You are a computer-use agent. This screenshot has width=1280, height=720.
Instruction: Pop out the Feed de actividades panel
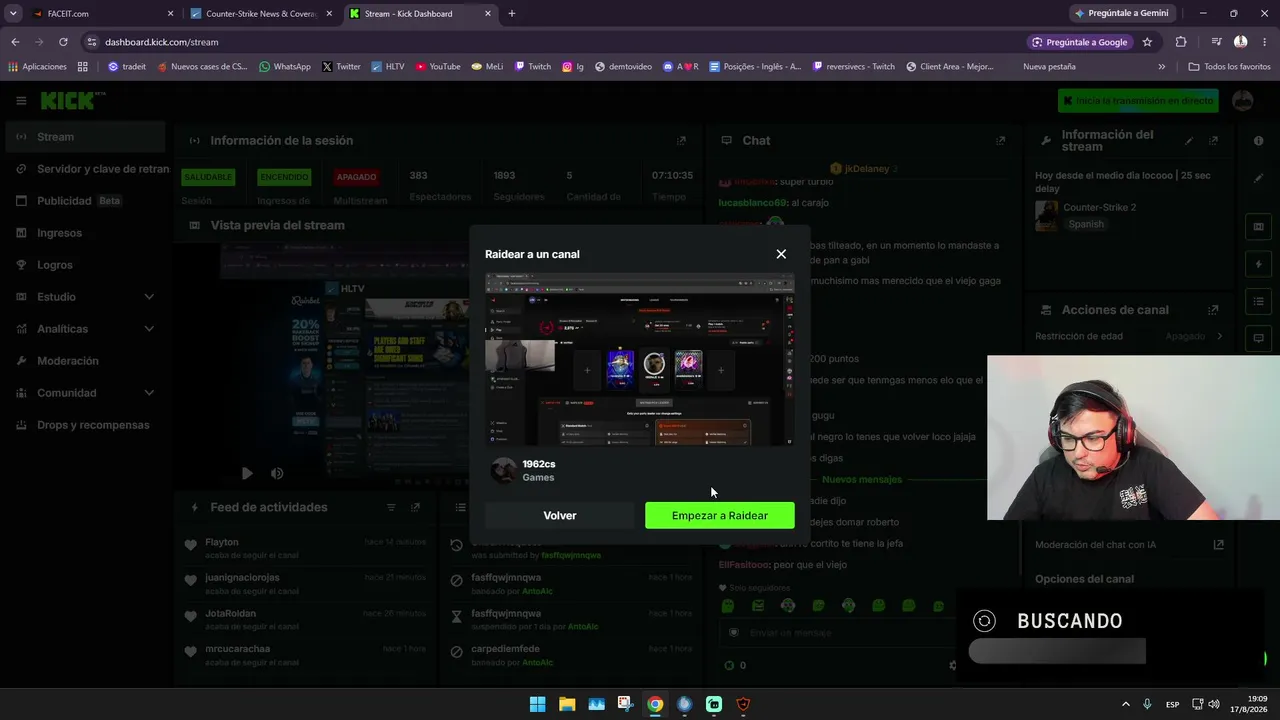click(x=416, y=508)
